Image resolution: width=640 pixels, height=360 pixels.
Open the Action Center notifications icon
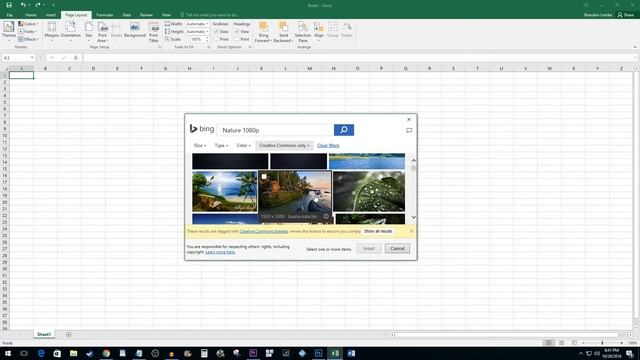630,353
